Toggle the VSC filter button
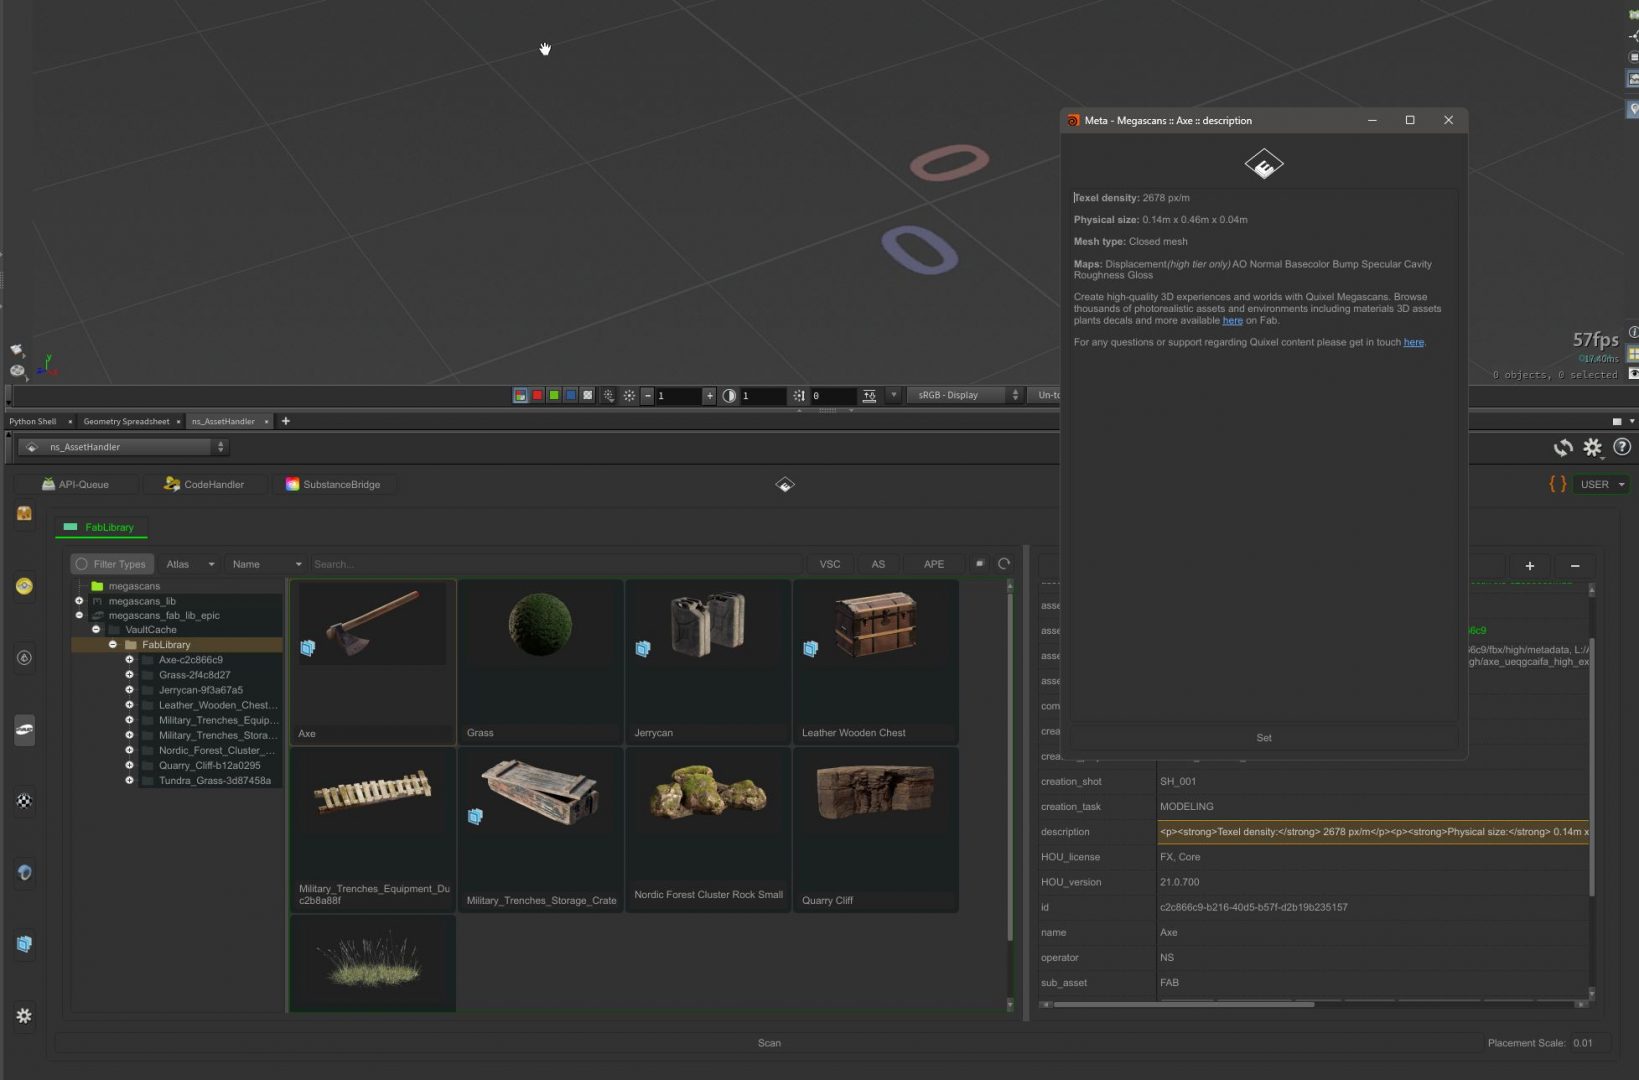The height and width of the screenshot is (1080, 1639). tap(830, 564)
